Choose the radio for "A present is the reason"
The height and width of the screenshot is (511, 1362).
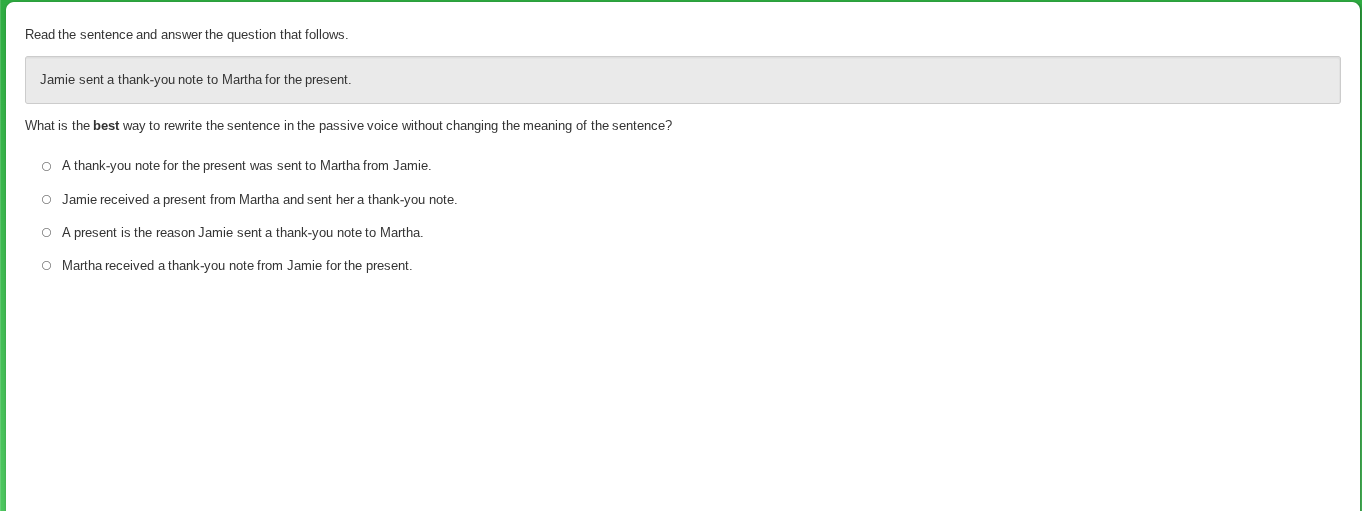coord(46,233)
